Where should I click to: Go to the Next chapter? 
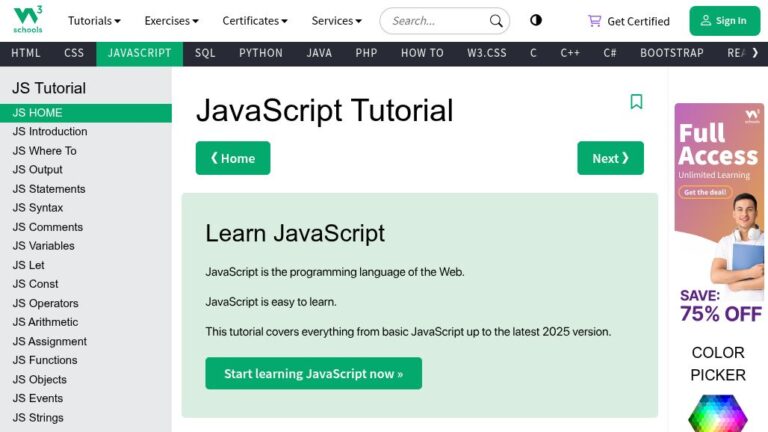click(x=610, y=158)
